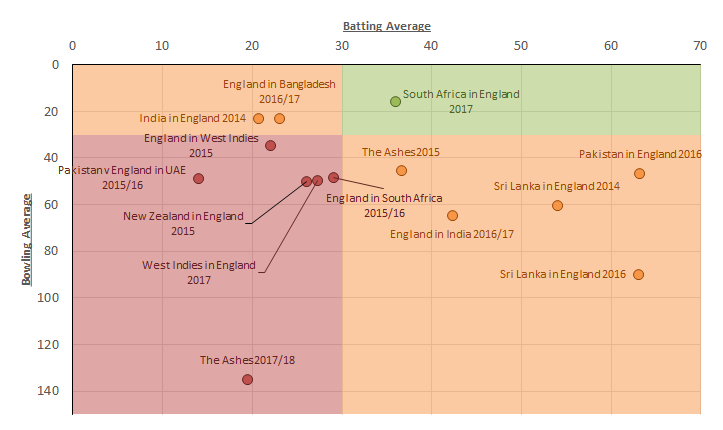Select the Batting Average axis title
Image resolution: width=723 pixels, height=430 pixels.
click(x=387, y=25)
